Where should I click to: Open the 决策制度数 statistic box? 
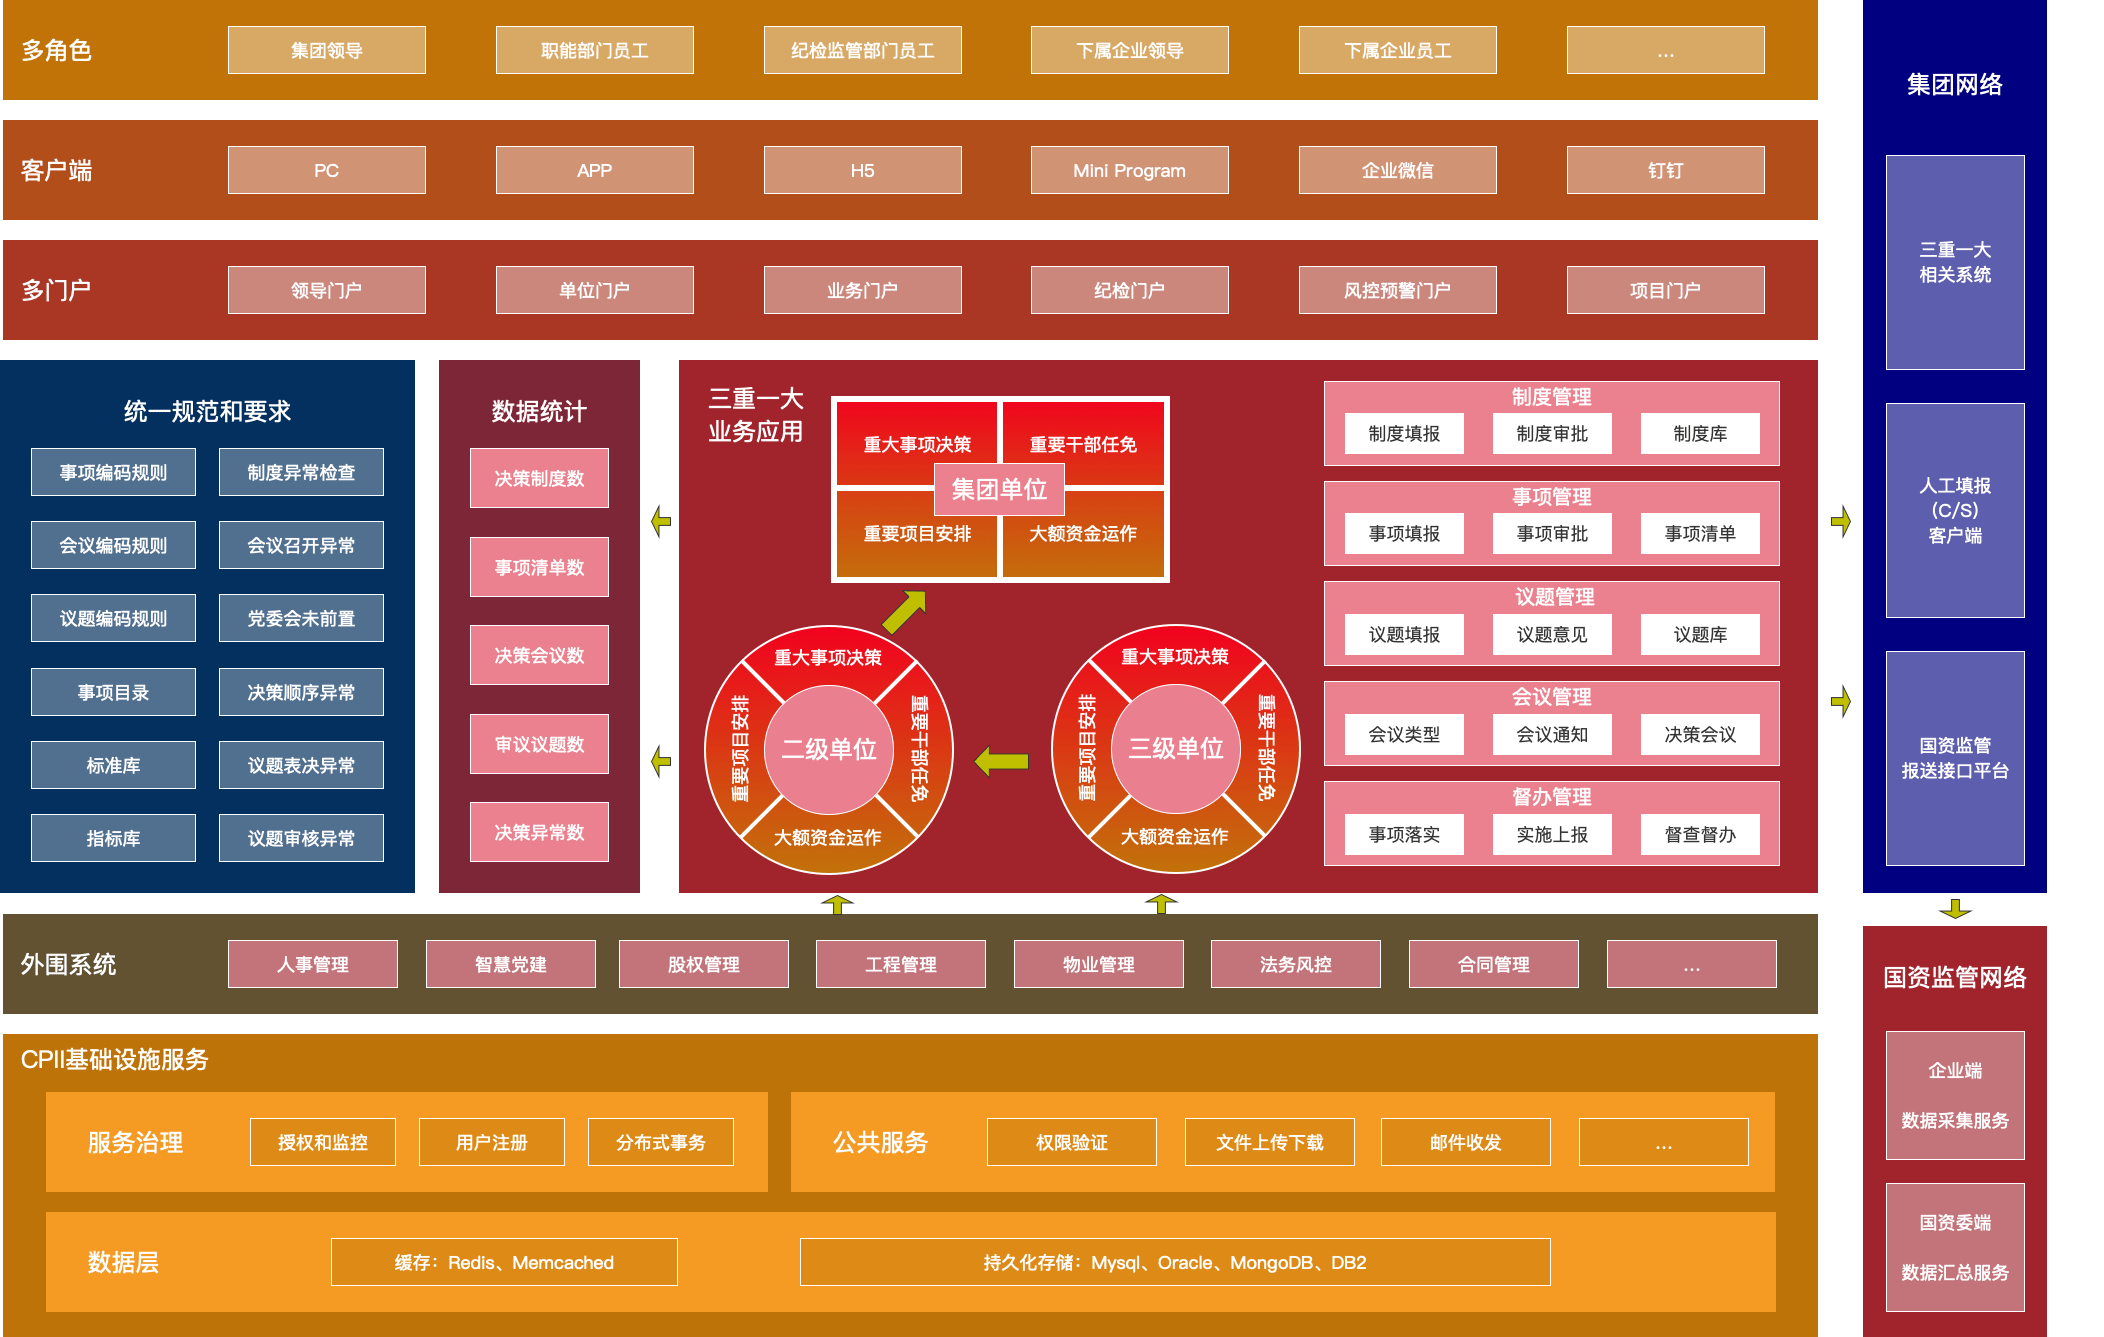tap(539, 478)
